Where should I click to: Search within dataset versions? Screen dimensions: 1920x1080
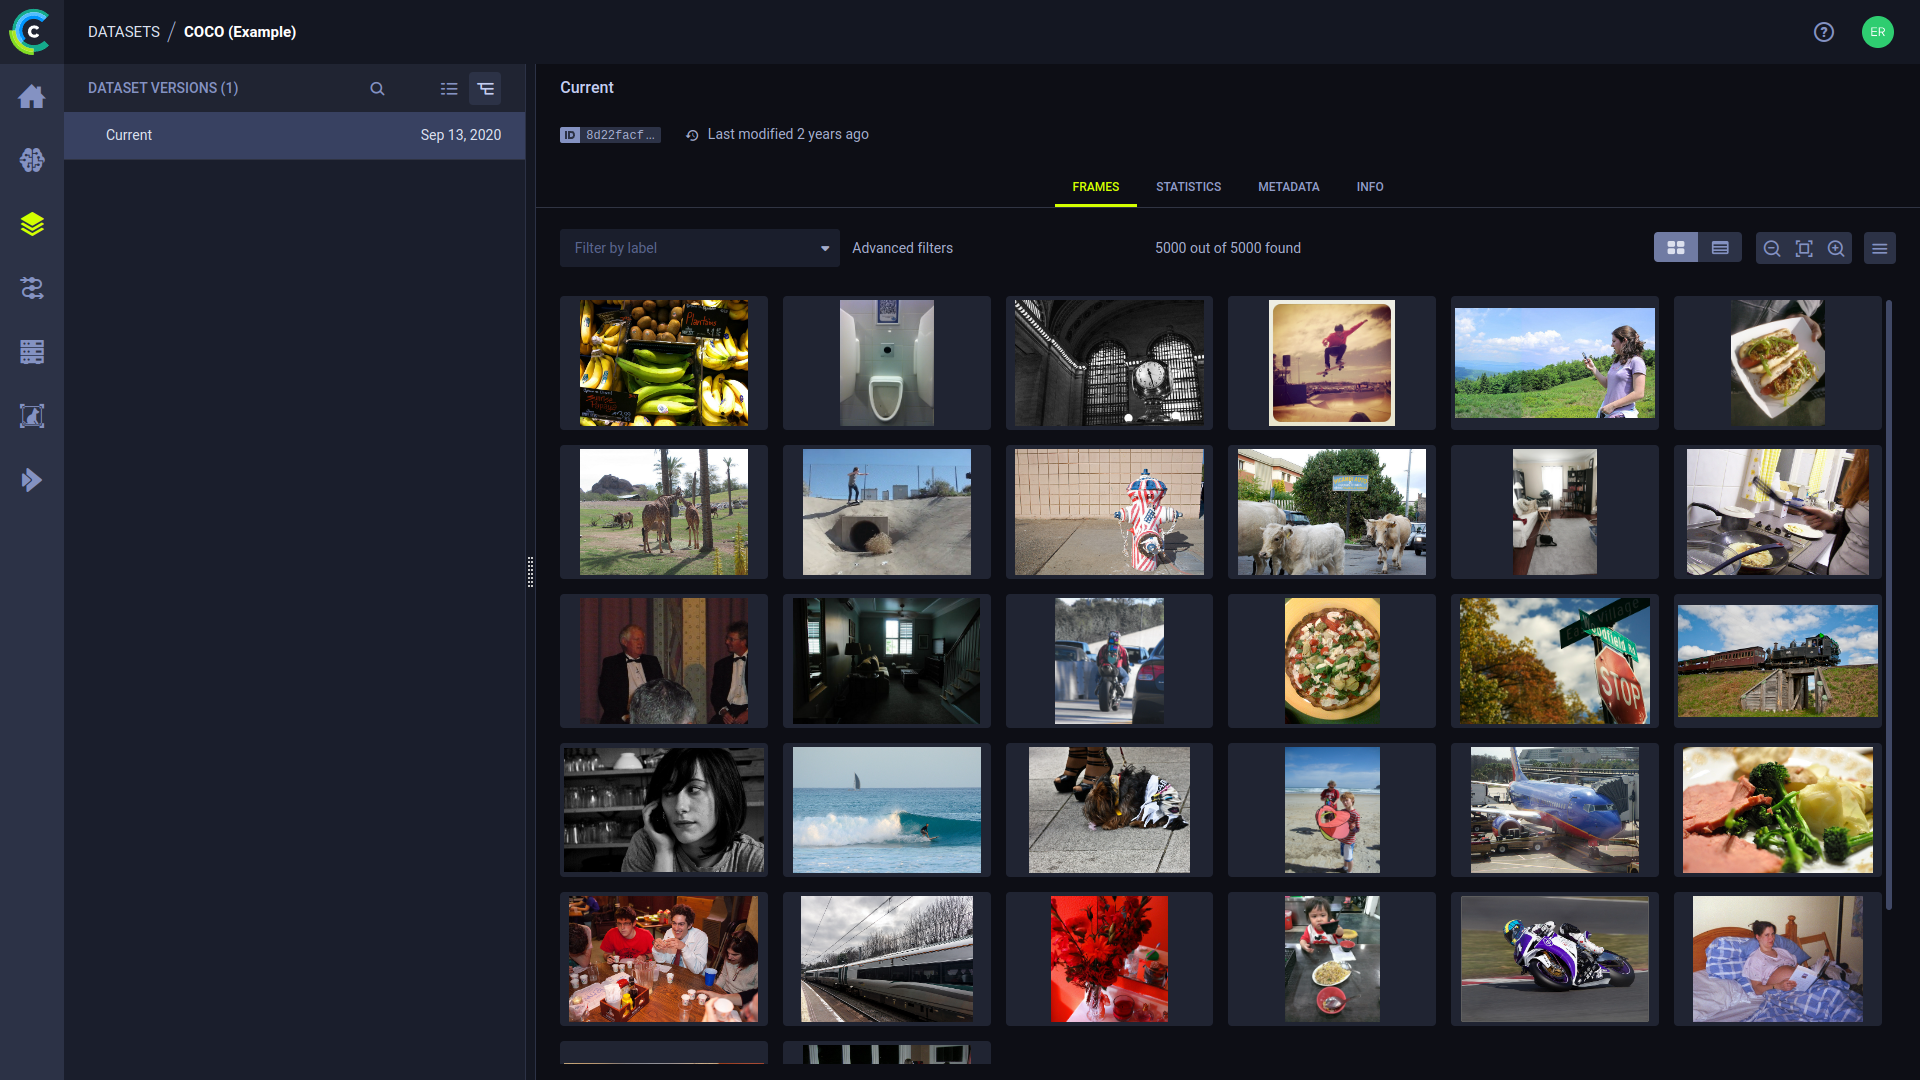point(378,88)
